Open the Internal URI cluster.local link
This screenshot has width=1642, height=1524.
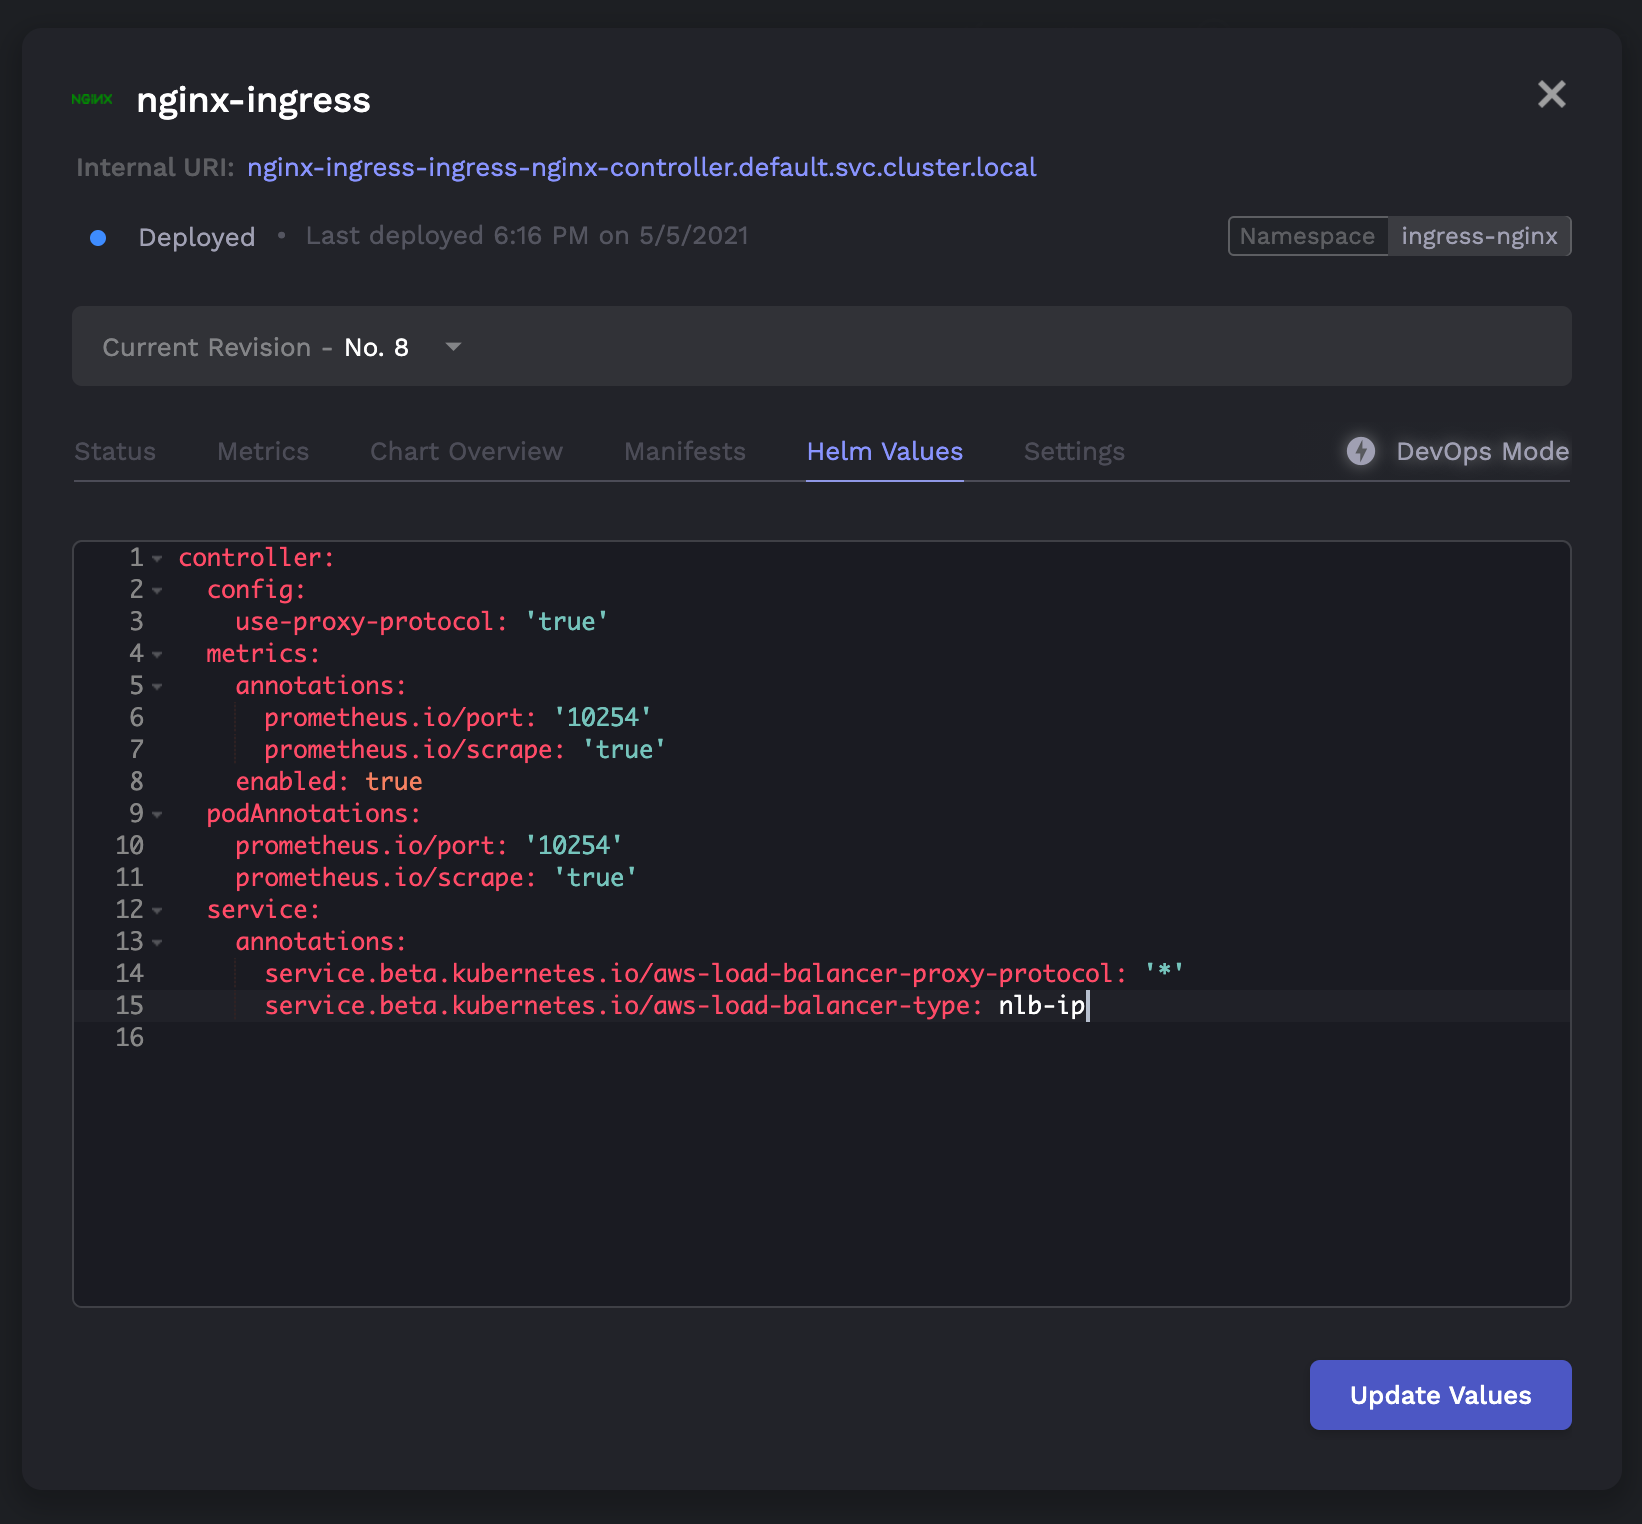(x=642, y=167)
